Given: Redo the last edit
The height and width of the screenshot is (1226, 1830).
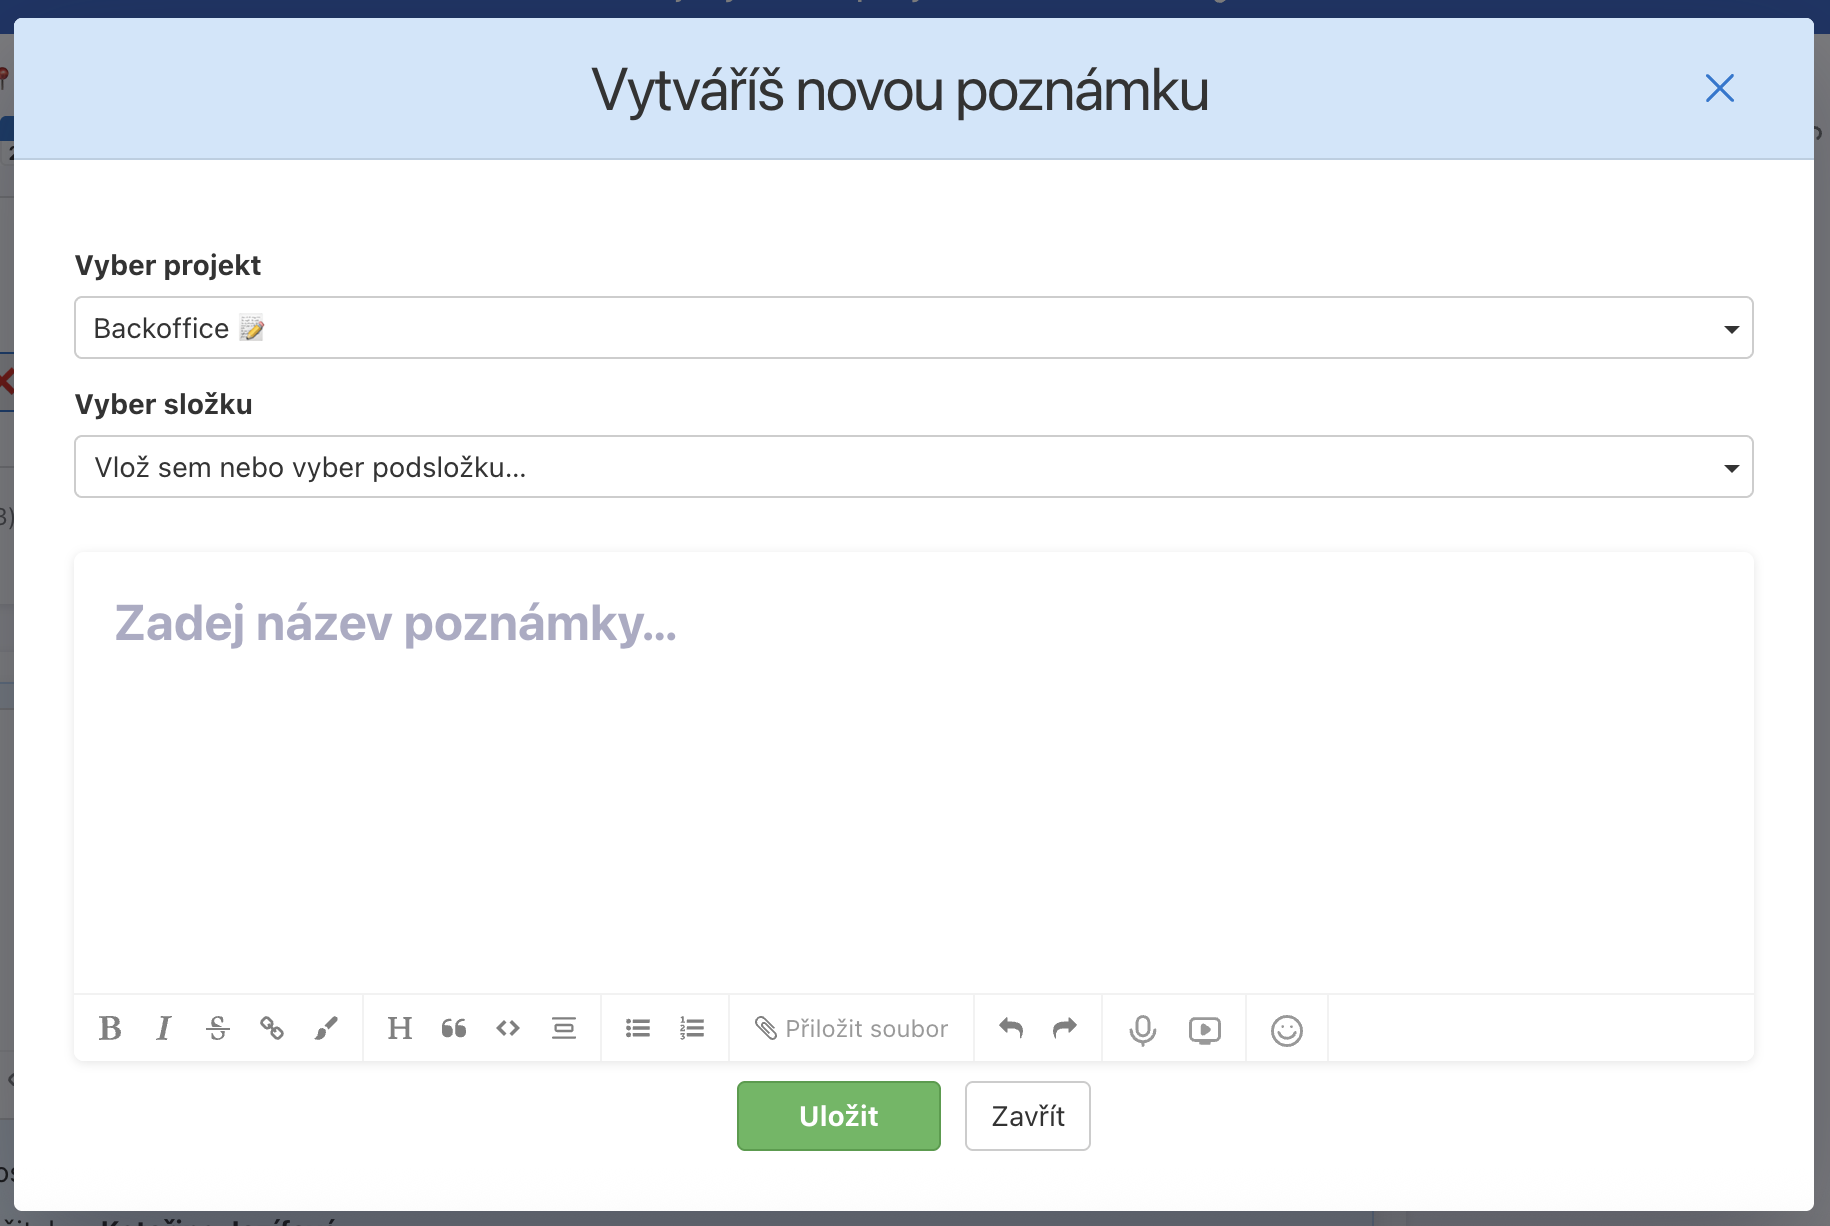Looking at the screenshot, I should coord(1063,1028).
